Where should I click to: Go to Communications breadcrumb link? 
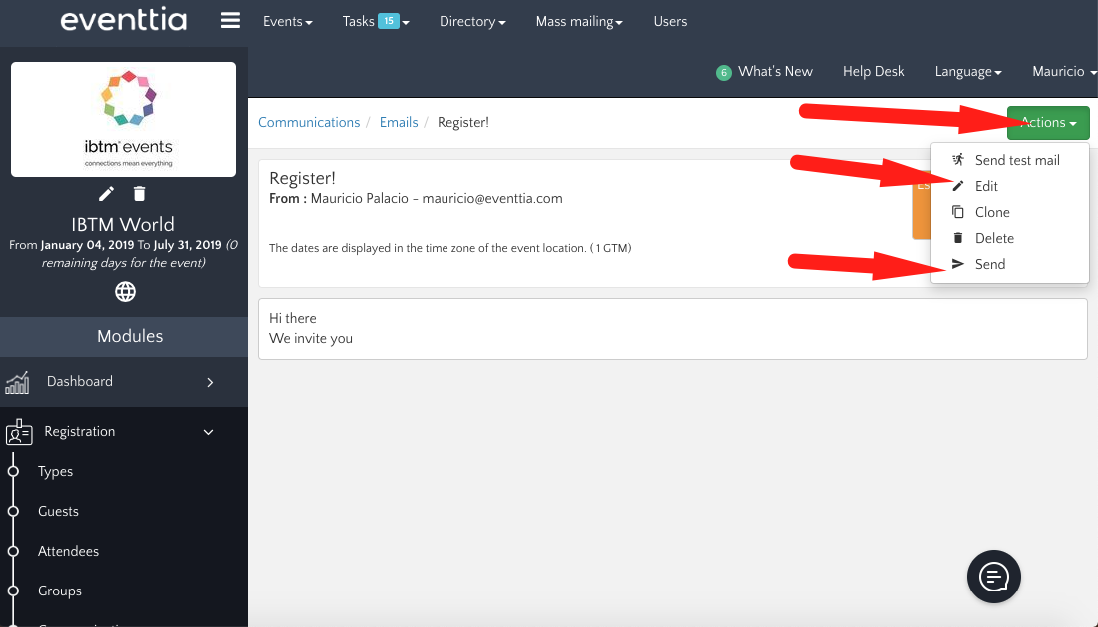[x=309, y=122]
